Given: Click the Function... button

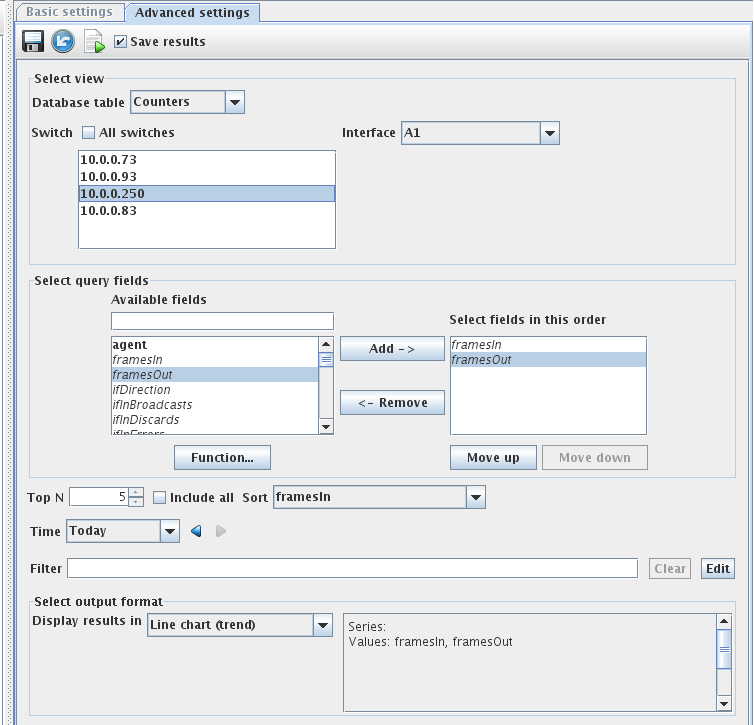Looking at the screenshot, I should [x=222, y=458].
